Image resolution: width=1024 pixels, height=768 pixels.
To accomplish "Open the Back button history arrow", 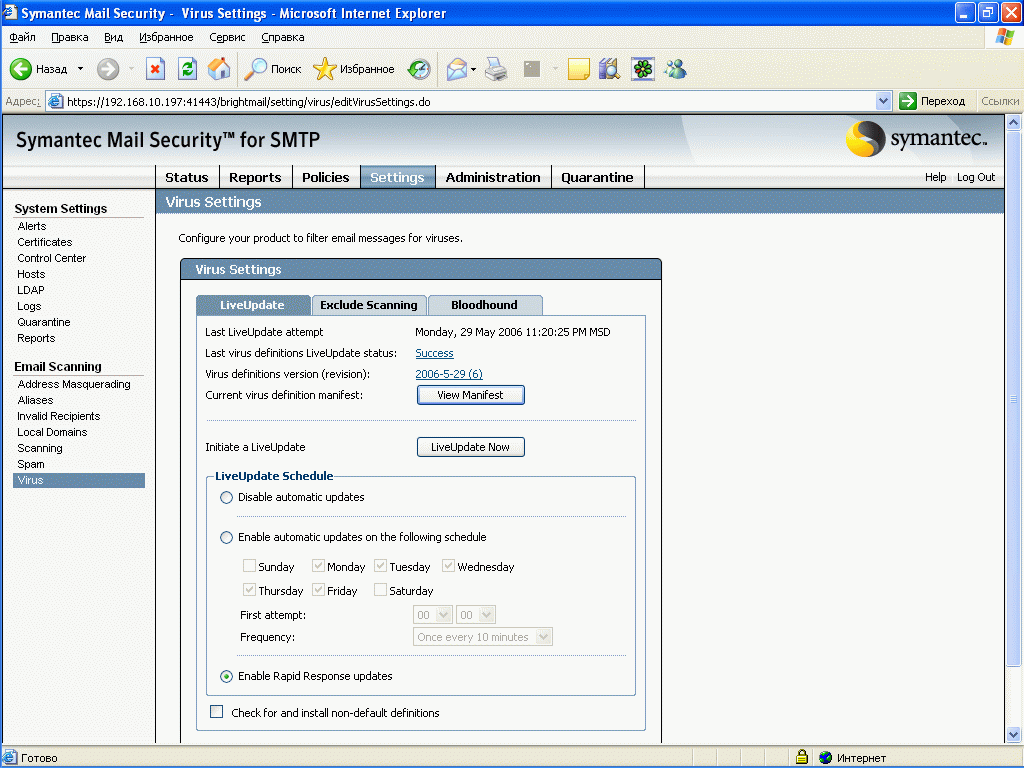I will point(80,69).
